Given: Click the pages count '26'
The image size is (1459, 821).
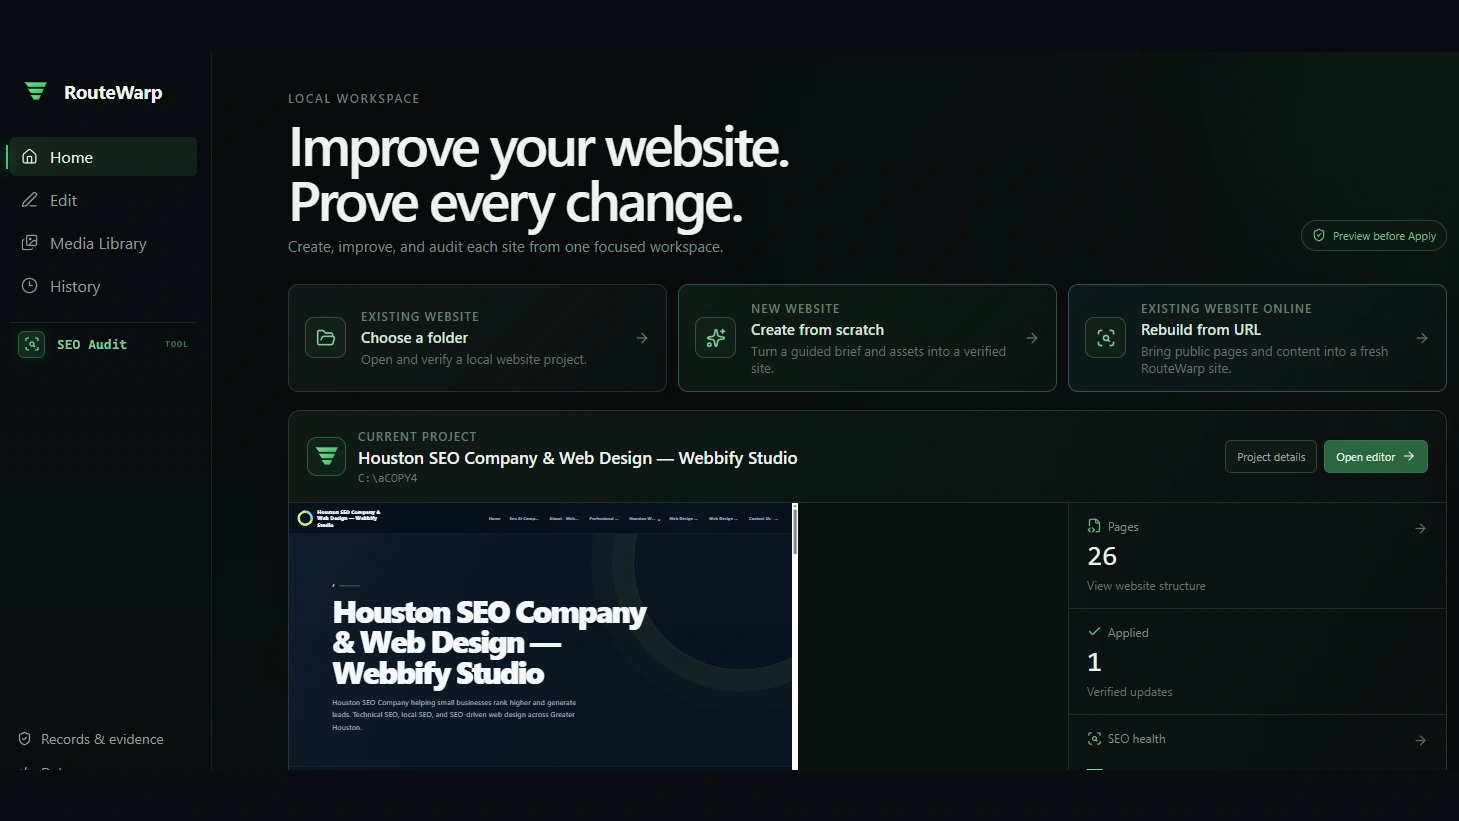Looking at the screenshot, I should click(x=1102, y=556).
